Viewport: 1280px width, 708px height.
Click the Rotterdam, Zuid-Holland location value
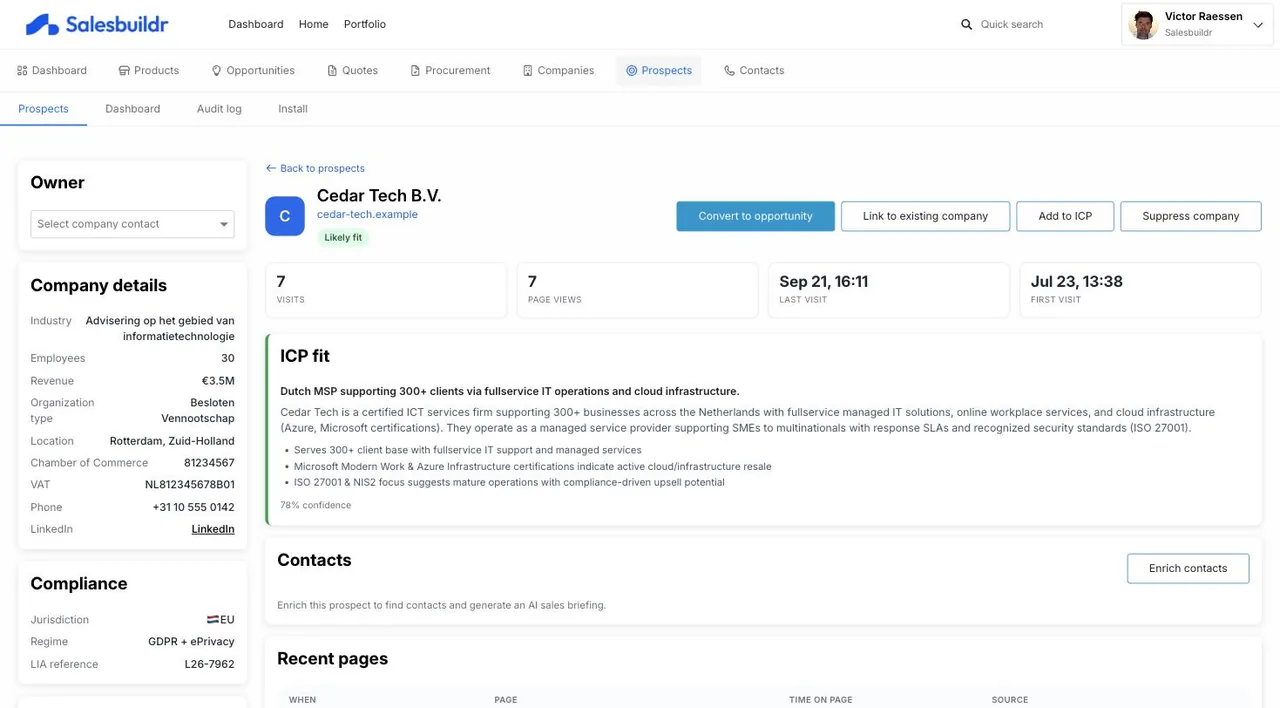pos(172,441)
